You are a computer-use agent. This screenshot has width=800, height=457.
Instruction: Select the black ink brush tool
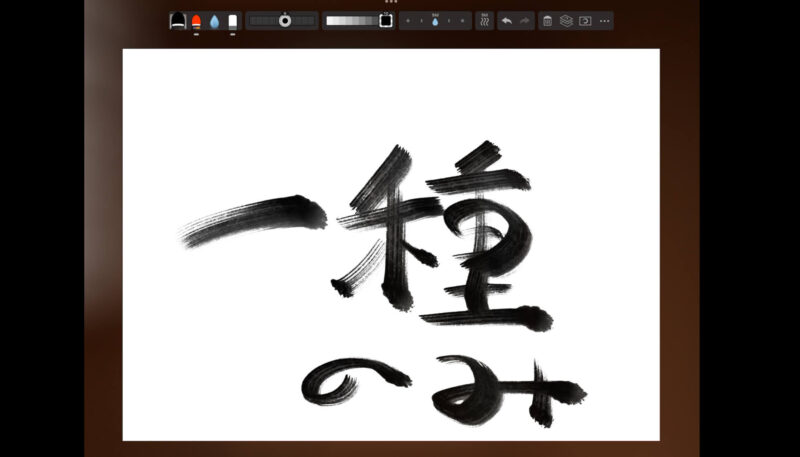[x=178, y=21]
